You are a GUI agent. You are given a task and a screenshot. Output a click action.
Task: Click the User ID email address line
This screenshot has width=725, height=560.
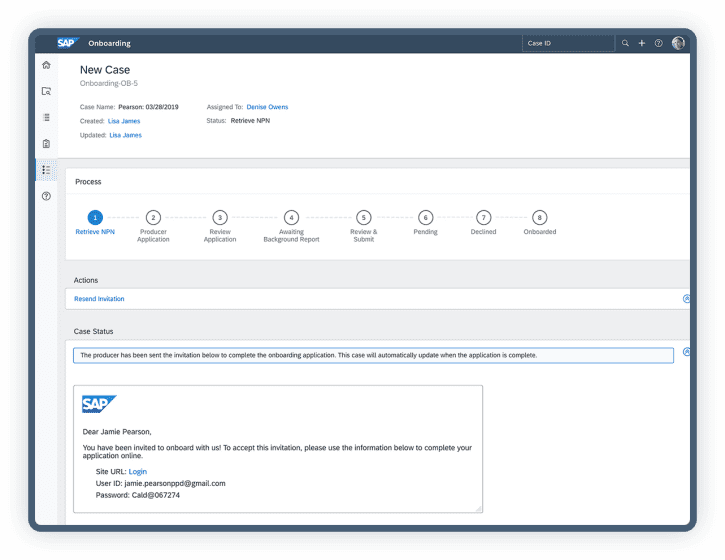pos(160,483)
